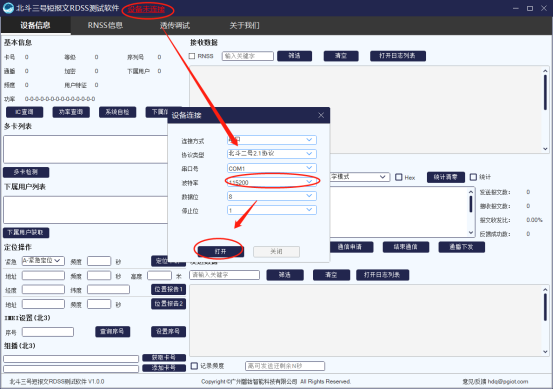Click the 下属用户获取 button
The height and width of the screenshot is (389, 553).
[26, 232]
